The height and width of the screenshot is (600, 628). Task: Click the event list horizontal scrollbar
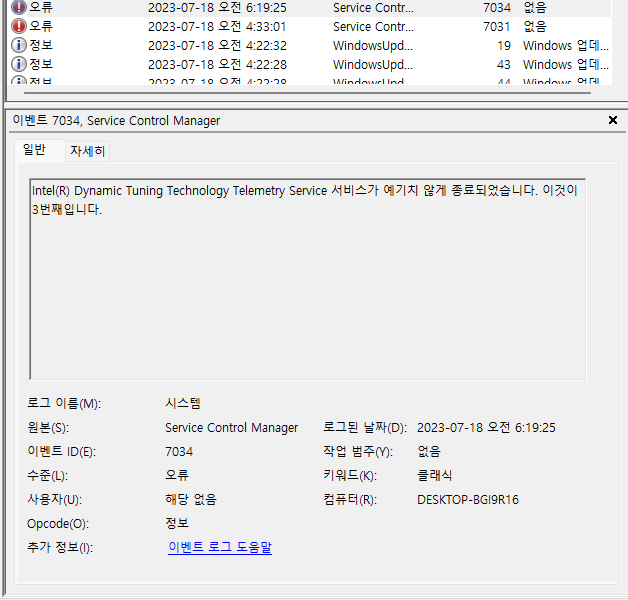pyautogui.click(x=307, y=93)
